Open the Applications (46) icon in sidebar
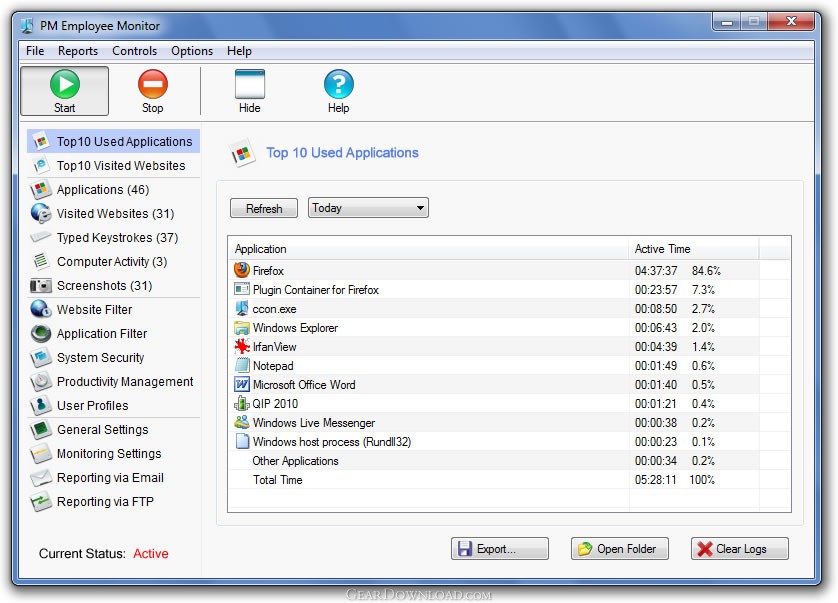This screenshot has height=603, width=838. click(41, 189)
